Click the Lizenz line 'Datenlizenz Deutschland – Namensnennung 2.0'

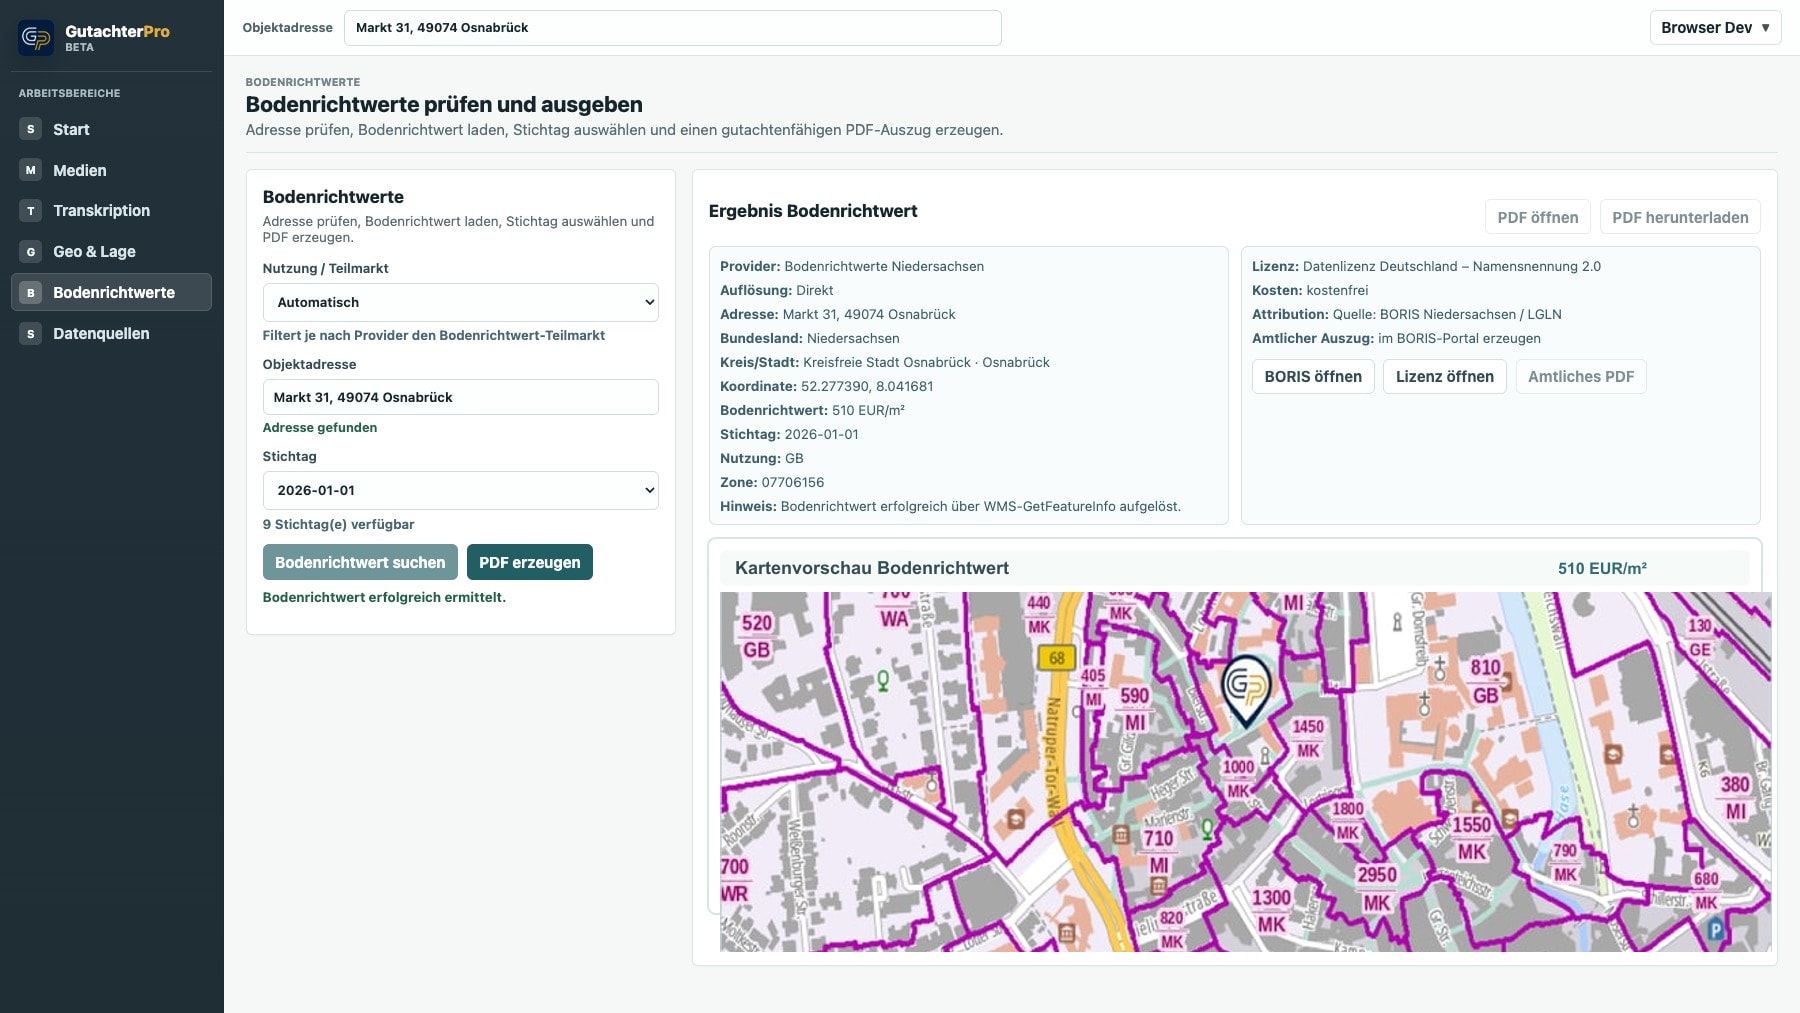pyautogui.click(x=1427, y=266)
